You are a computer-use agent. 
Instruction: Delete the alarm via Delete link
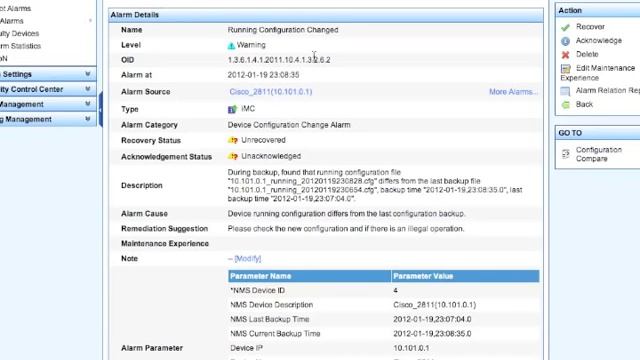point(587,54)
